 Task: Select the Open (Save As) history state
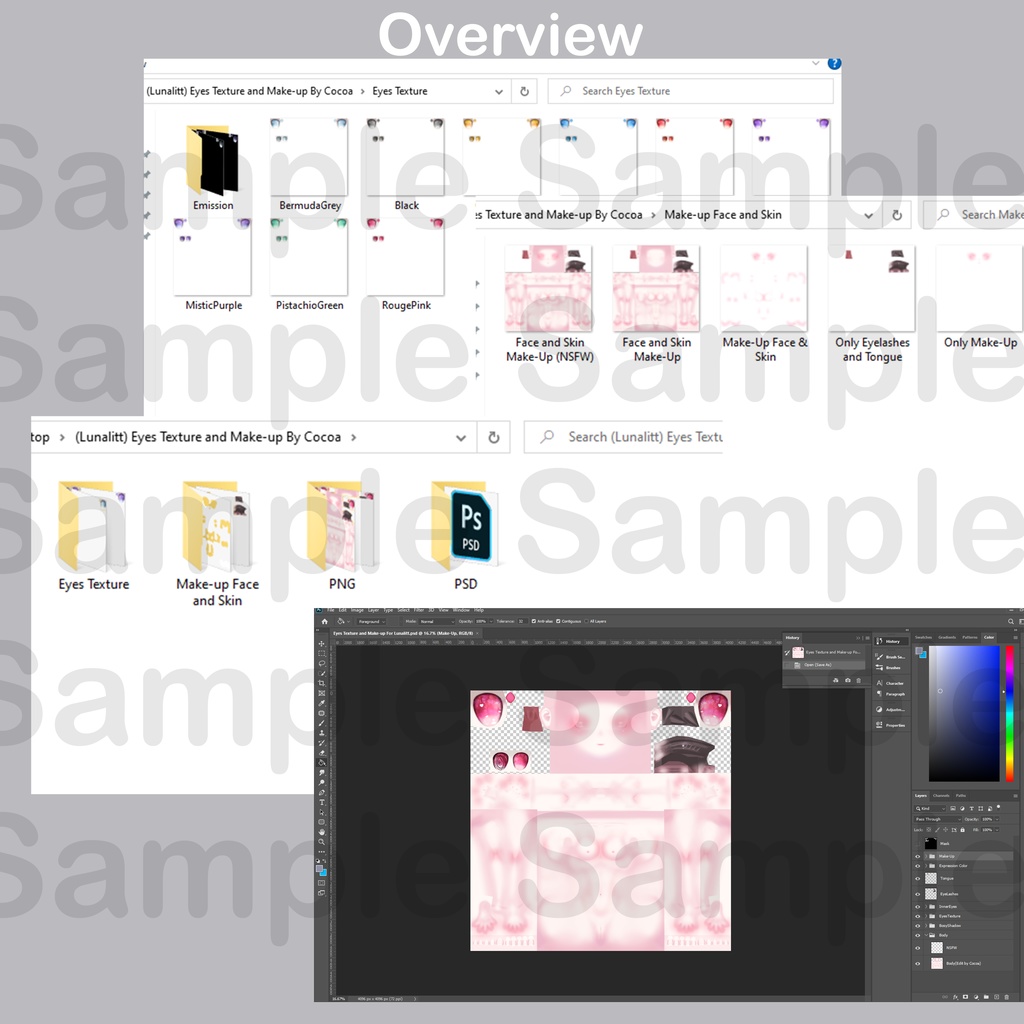click(x=824, y=665)
